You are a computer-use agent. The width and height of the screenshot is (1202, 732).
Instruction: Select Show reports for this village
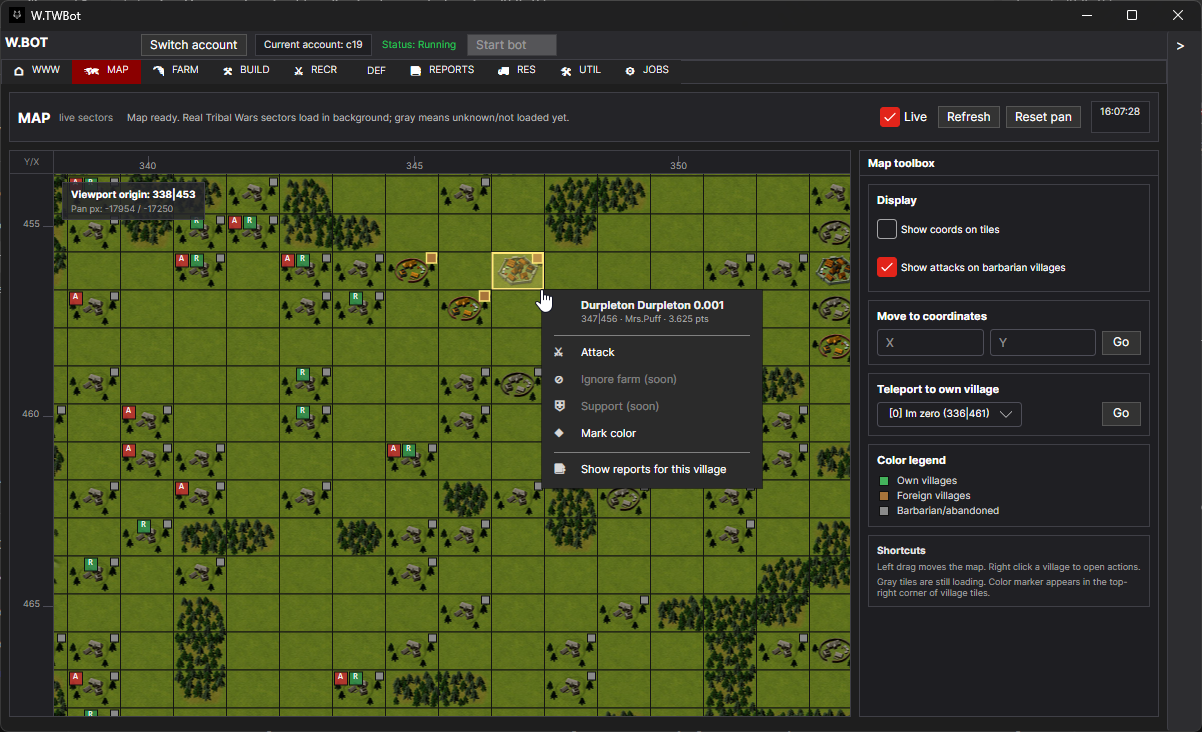[654, 469]
